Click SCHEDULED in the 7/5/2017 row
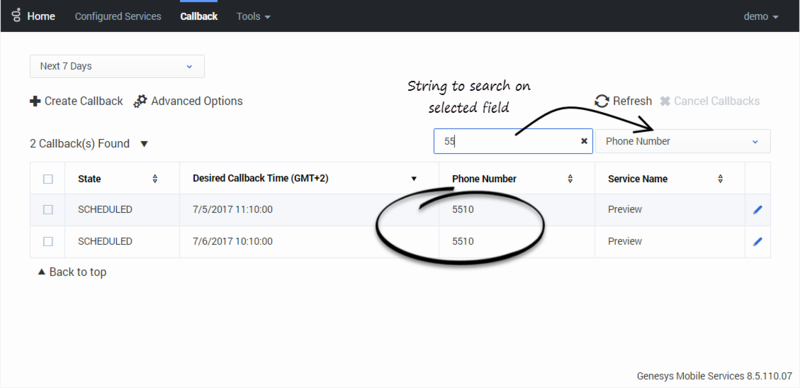This screenshot has height=388, width=800. (x=105, y=209)
